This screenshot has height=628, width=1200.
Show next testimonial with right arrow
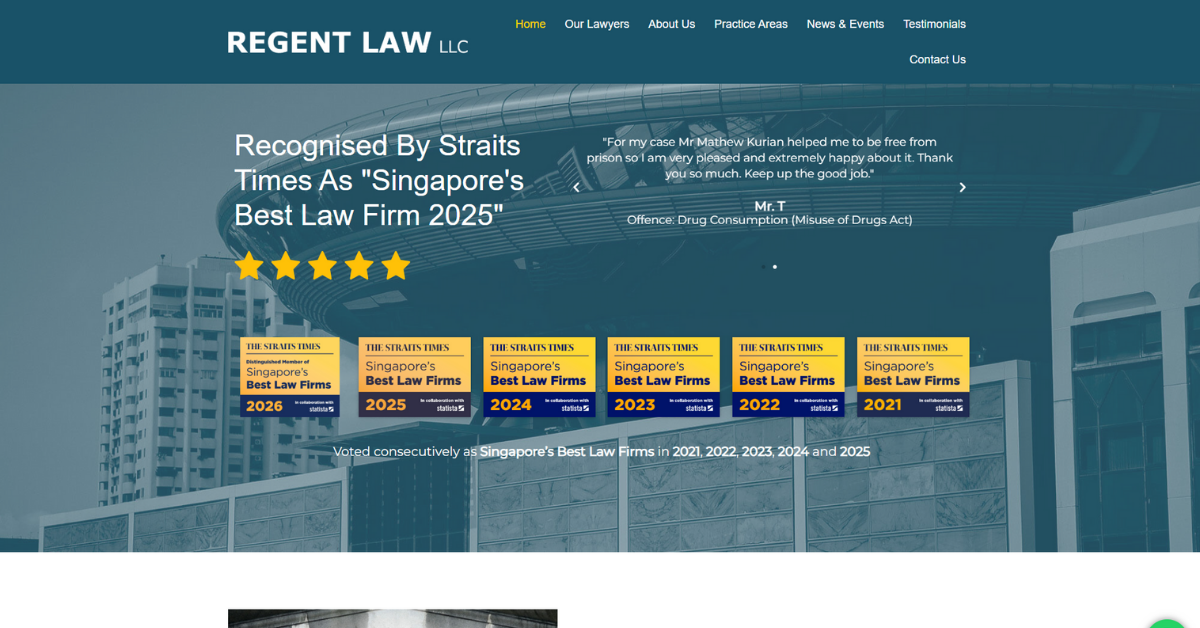pos(962,187)
